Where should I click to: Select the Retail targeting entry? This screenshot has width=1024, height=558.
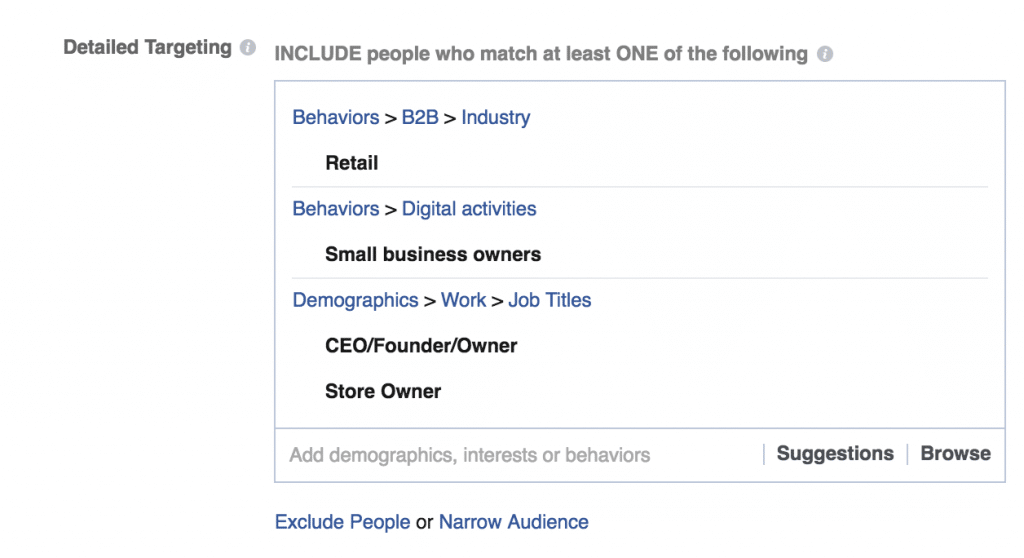(x=351, y=163)
